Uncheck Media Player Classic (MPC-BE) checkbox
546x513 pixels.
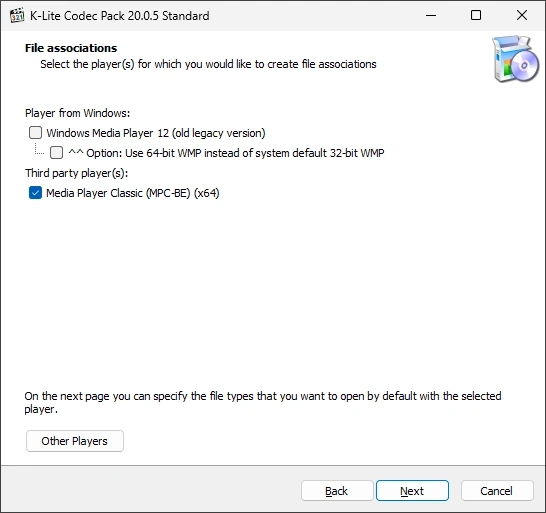click(x=36, y=193)
